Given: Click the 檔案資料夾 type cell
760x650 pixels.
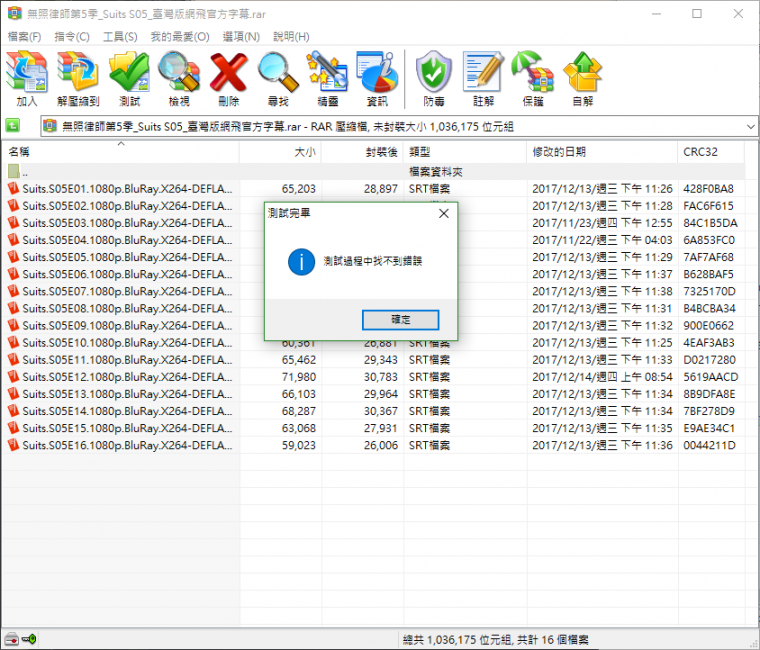Looking at the screenshot, I should click(435, 172).
